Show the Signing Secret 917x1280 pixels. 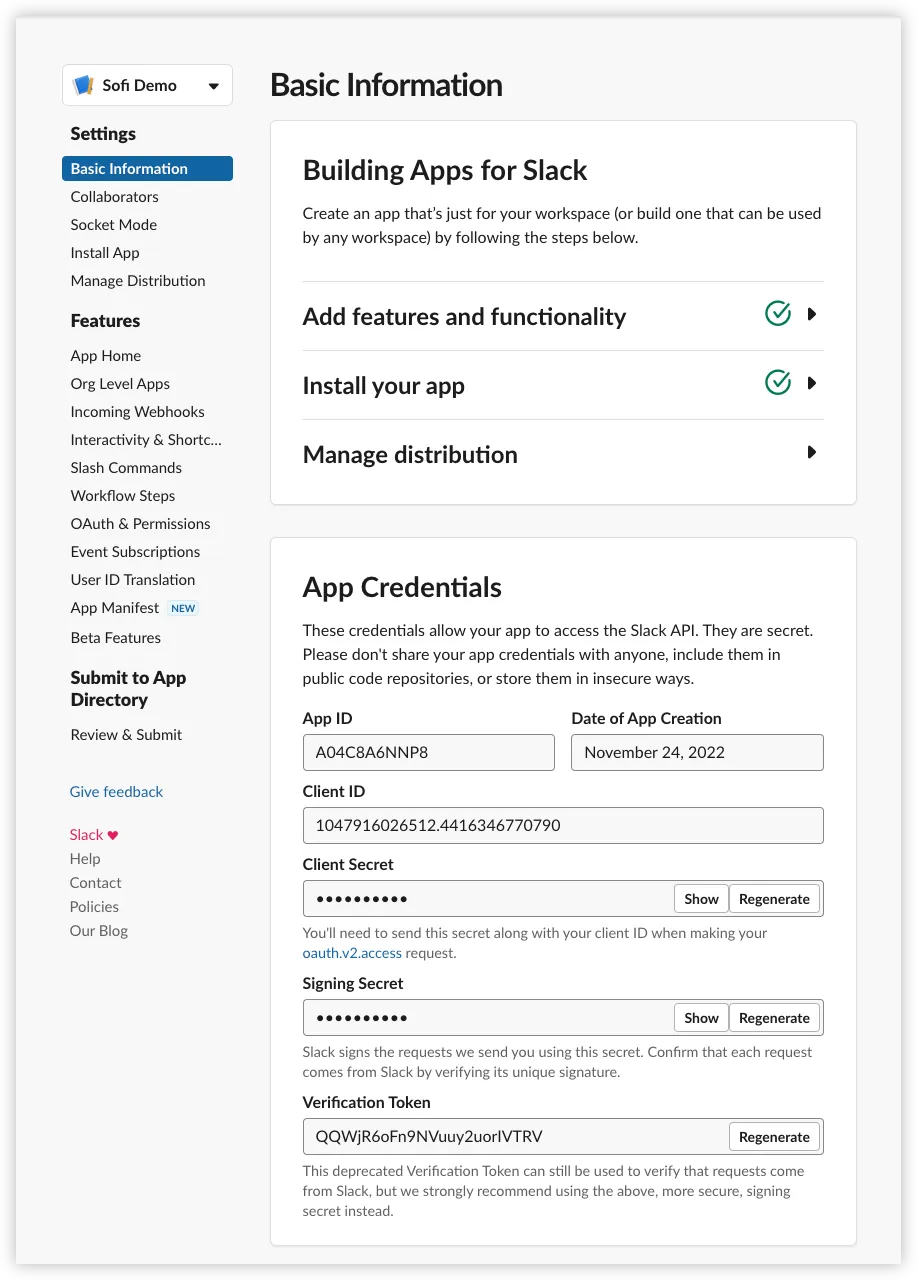point(701,1018)
